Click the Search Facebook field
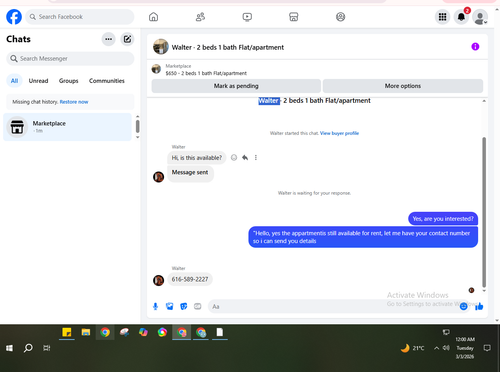 tap(80, 17)
